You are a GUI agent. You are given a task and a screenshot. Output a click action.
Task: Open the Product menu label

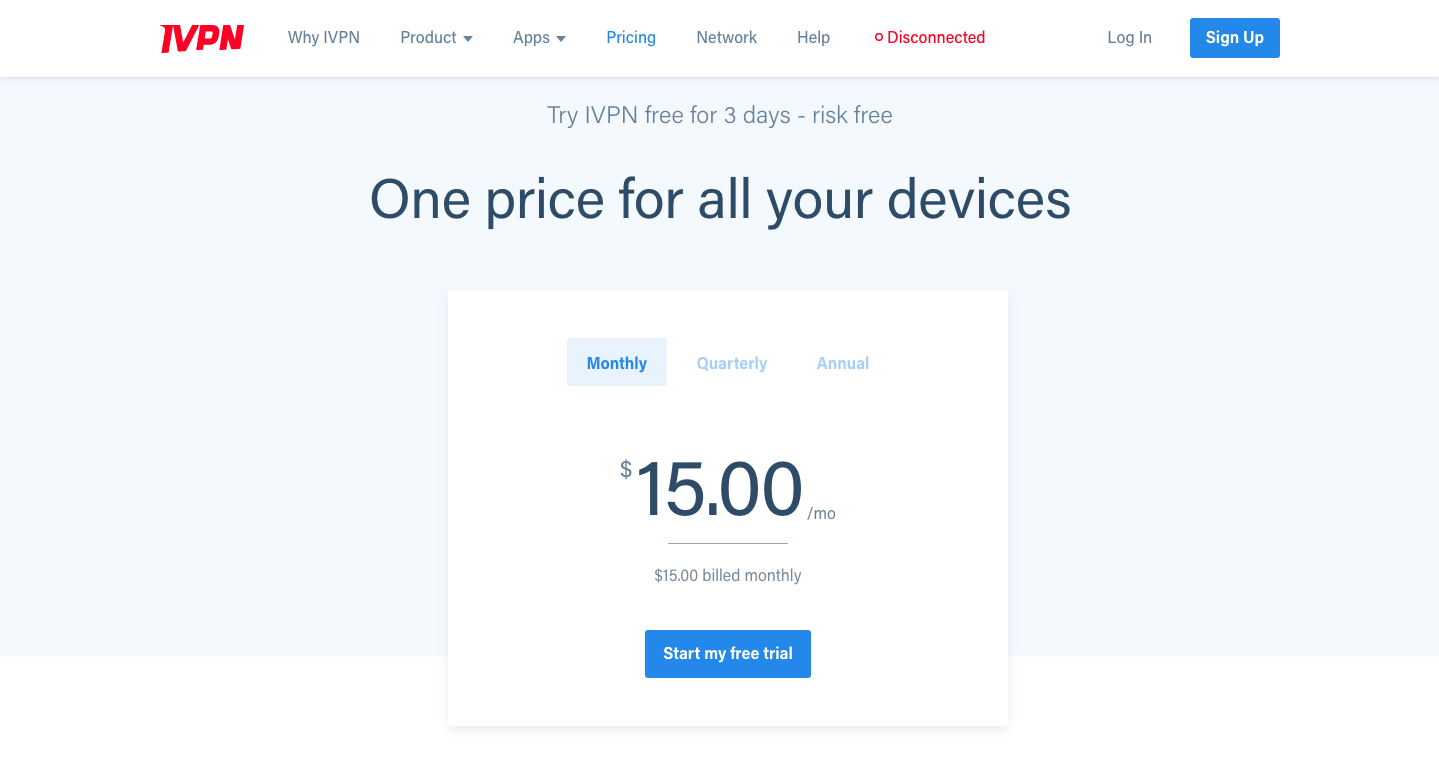tap(428, 37)
